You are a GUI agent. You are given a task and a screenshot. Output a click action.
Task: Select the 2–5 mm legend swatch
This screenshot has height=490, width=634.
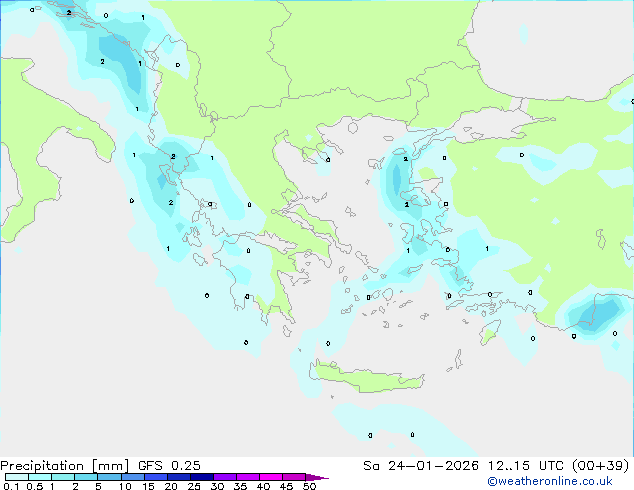coord(86,477)
